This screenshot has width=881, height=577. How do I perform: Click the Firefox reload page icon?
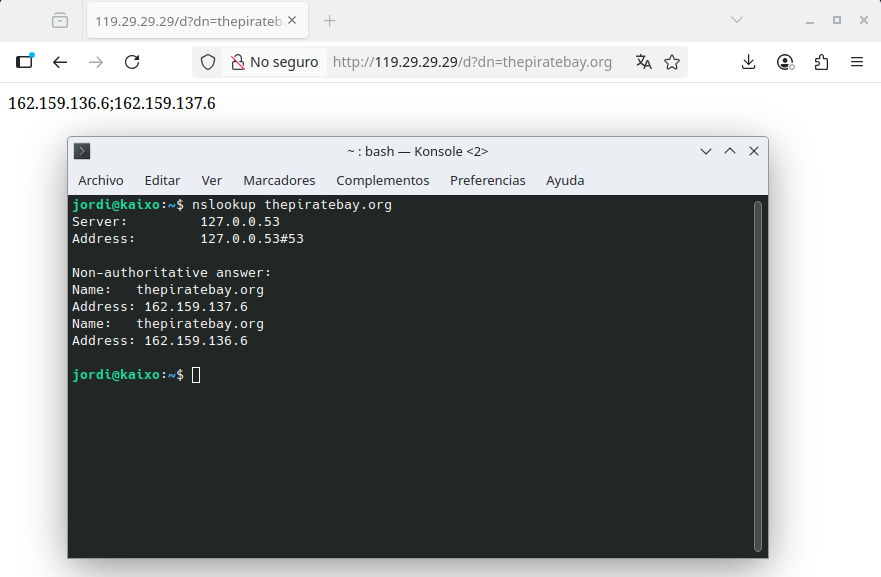tap(132, 62)
